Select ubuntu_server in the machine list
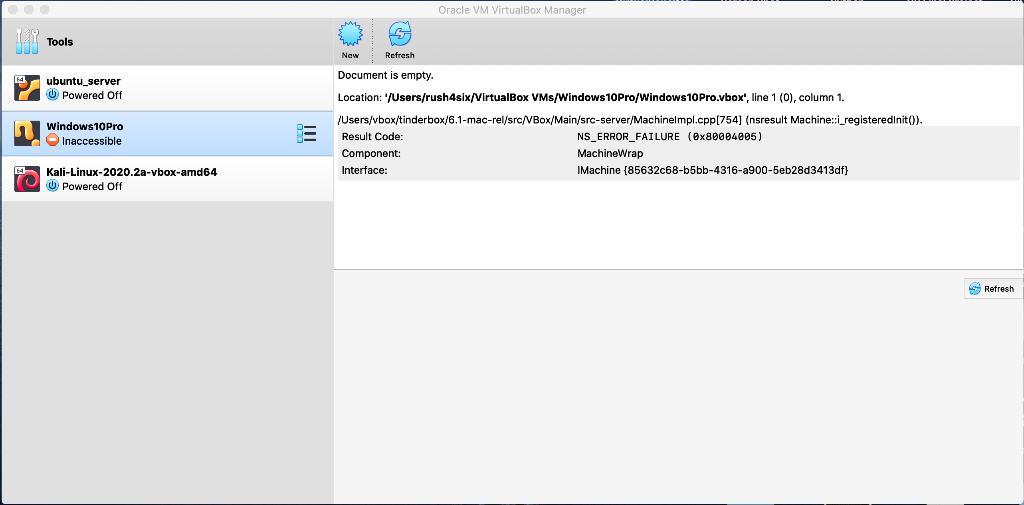 point(167,88)
